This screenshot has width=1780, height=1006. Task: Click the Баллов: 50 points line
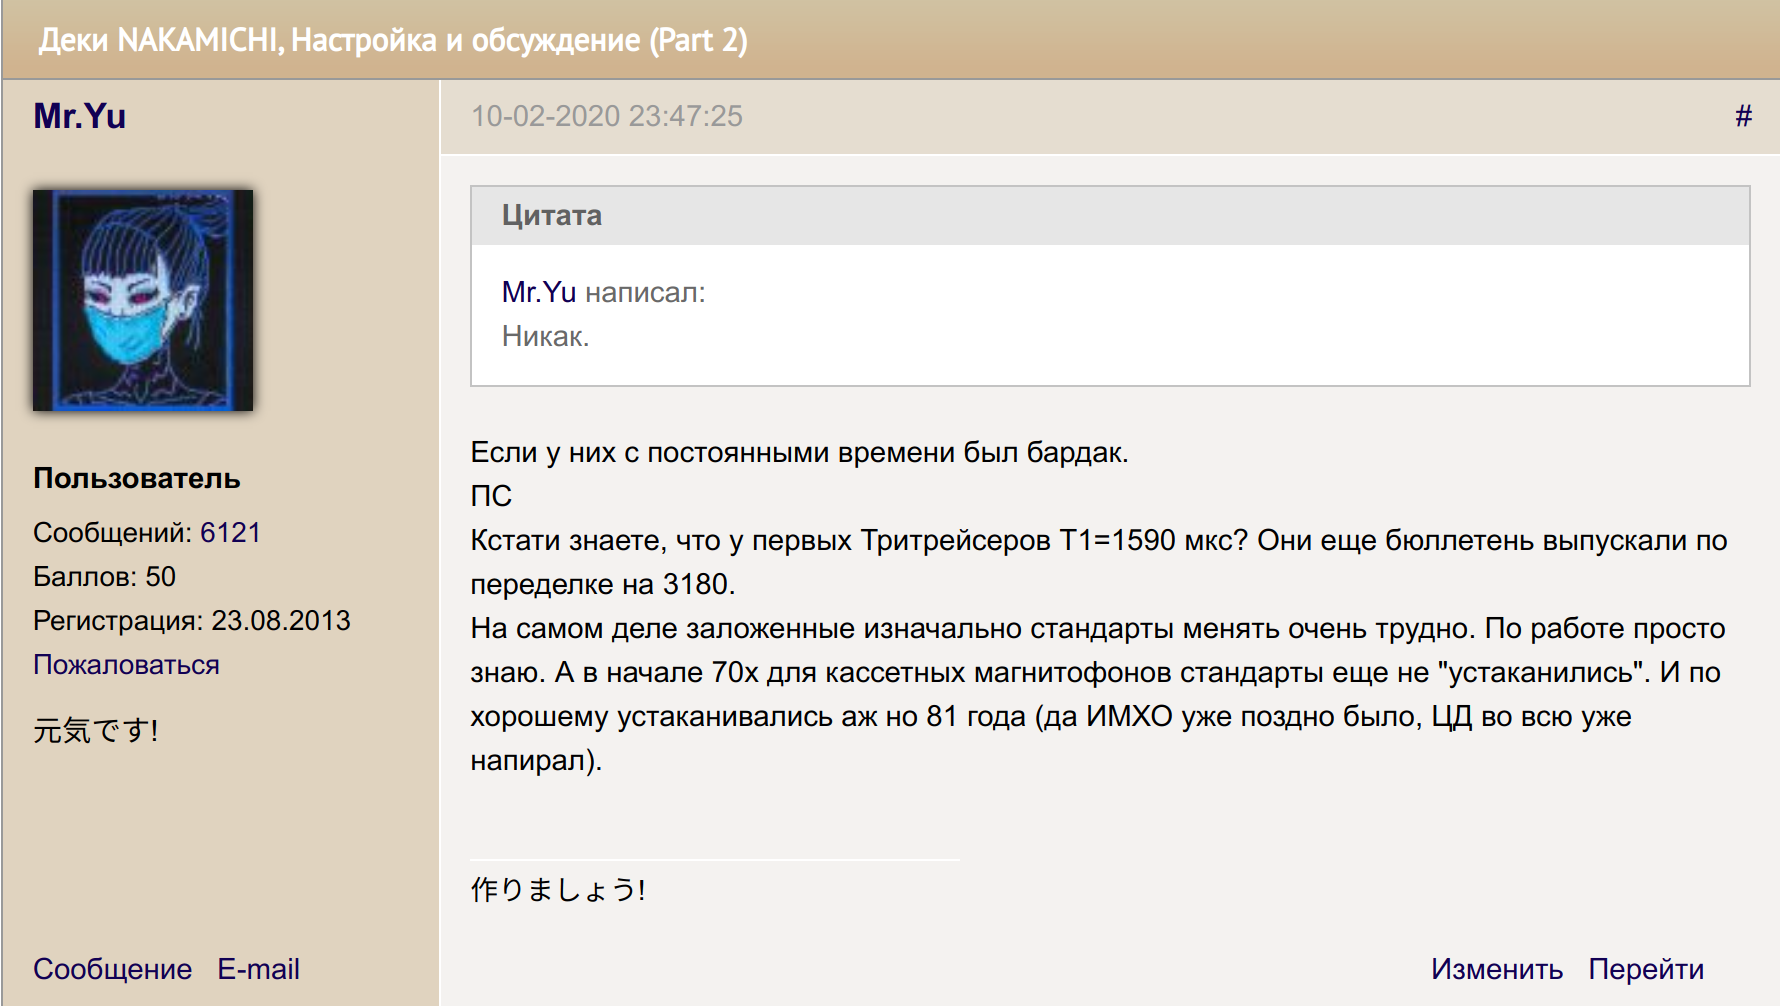105,577
